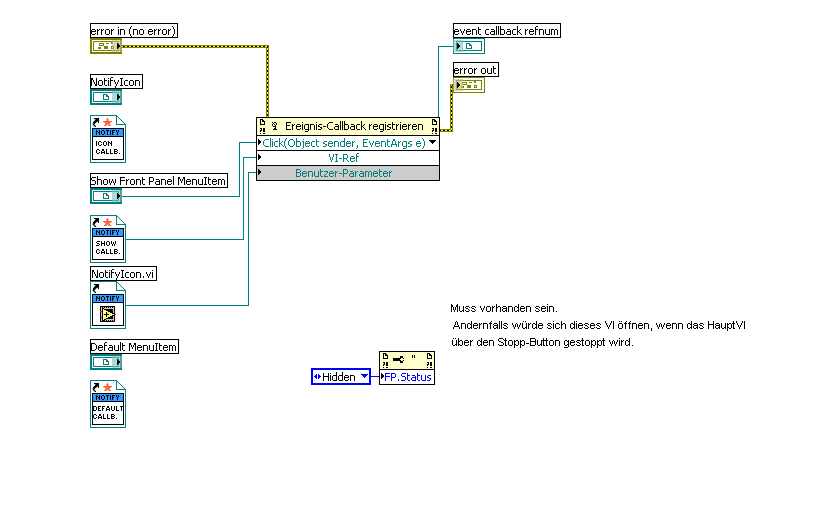This screenshot has height=514, width=839.
Task: Select the error in cluster terminal
Action: coord(106,46)
